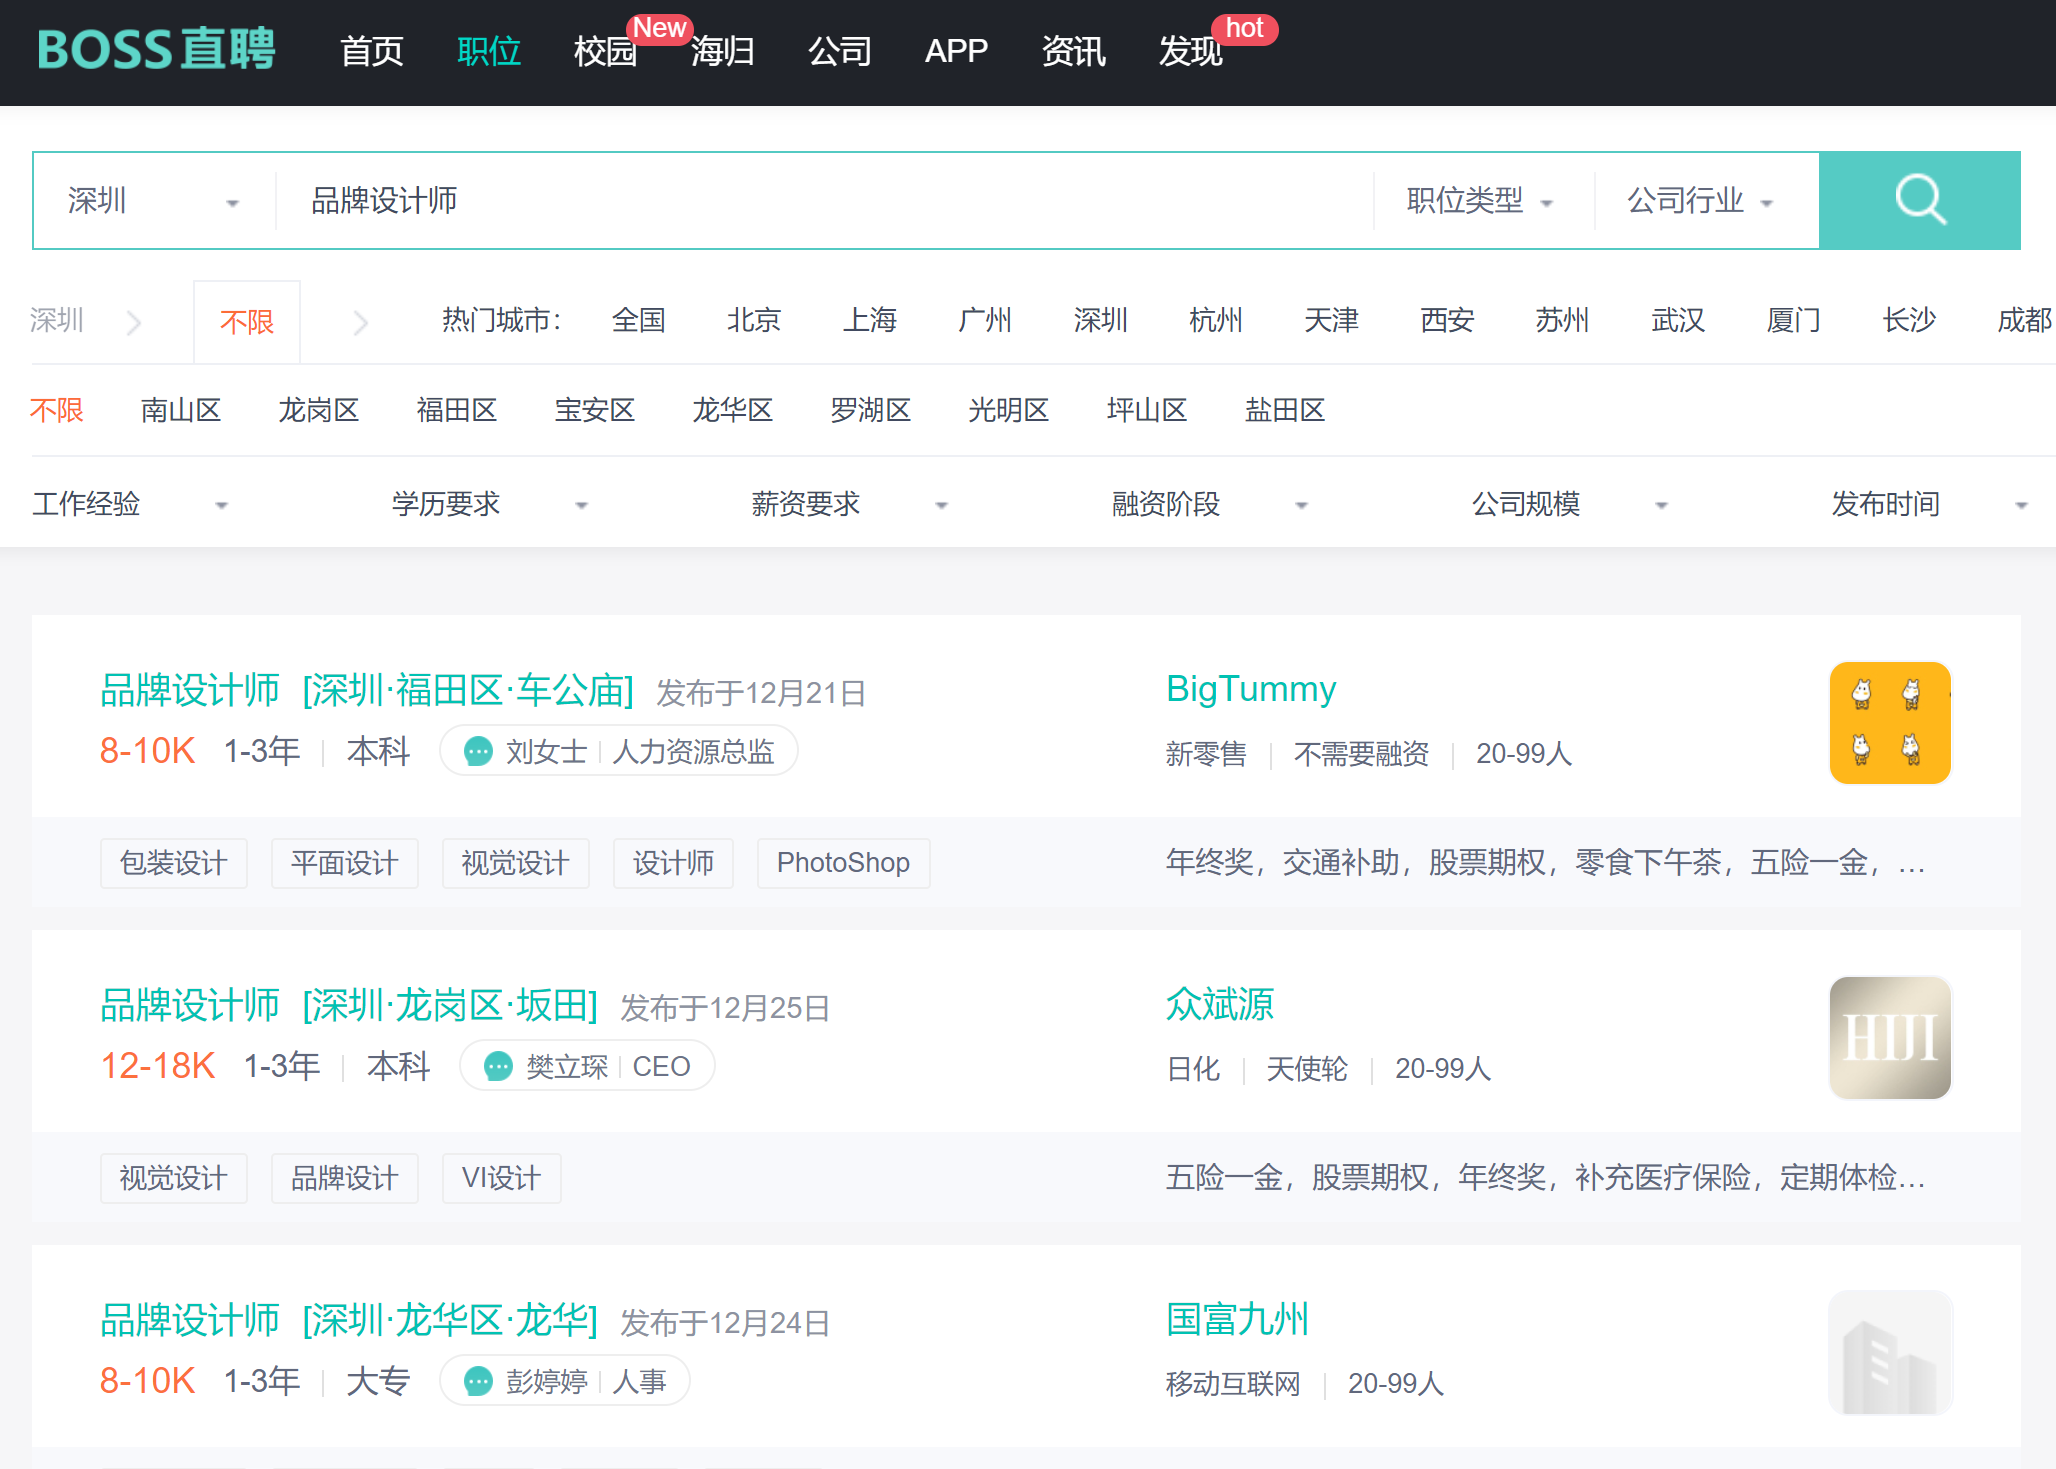Open the 发现 navigation item
This screenshot has height=1469, width=2056.
point(1189,51)
